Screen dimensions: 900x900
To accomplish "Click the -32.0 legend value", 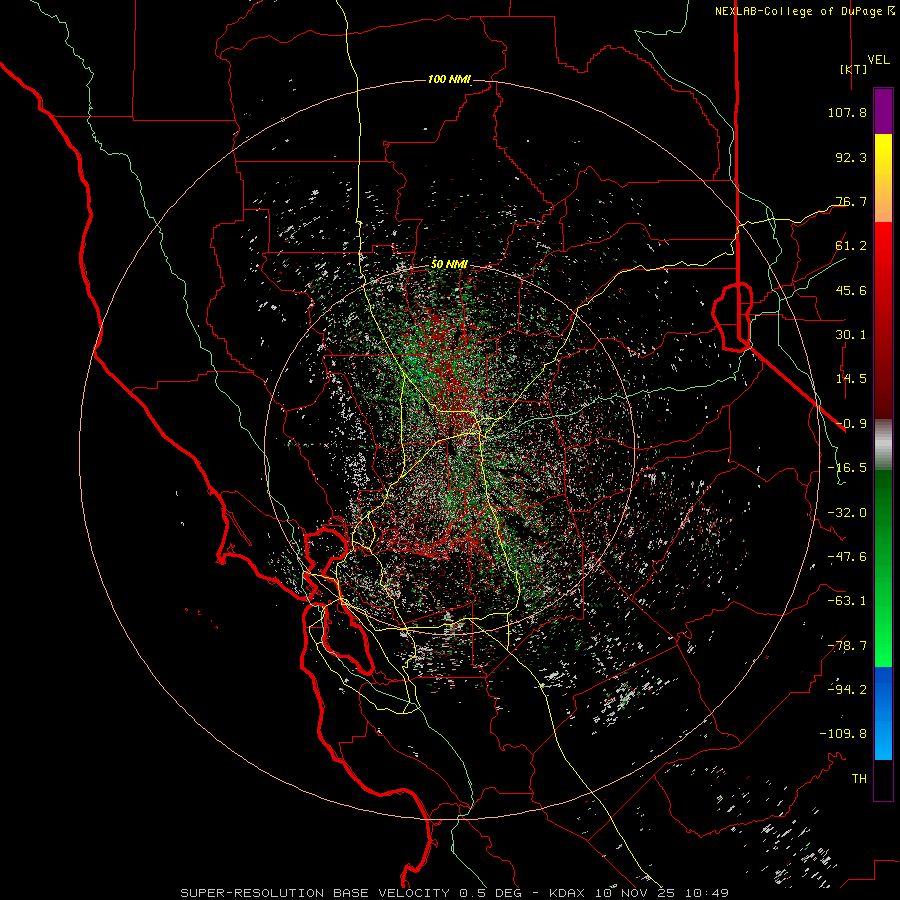I will [x=847, y=513].
